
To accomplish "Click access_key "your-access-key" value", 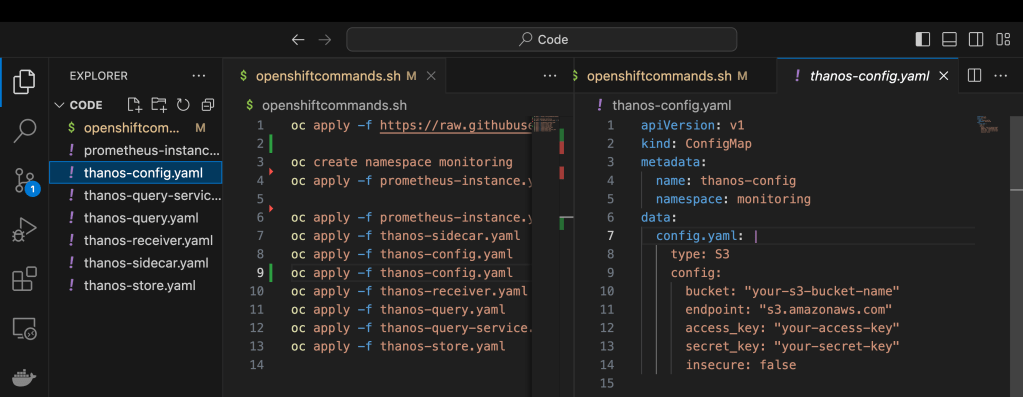I will click(x=836, y=328).
